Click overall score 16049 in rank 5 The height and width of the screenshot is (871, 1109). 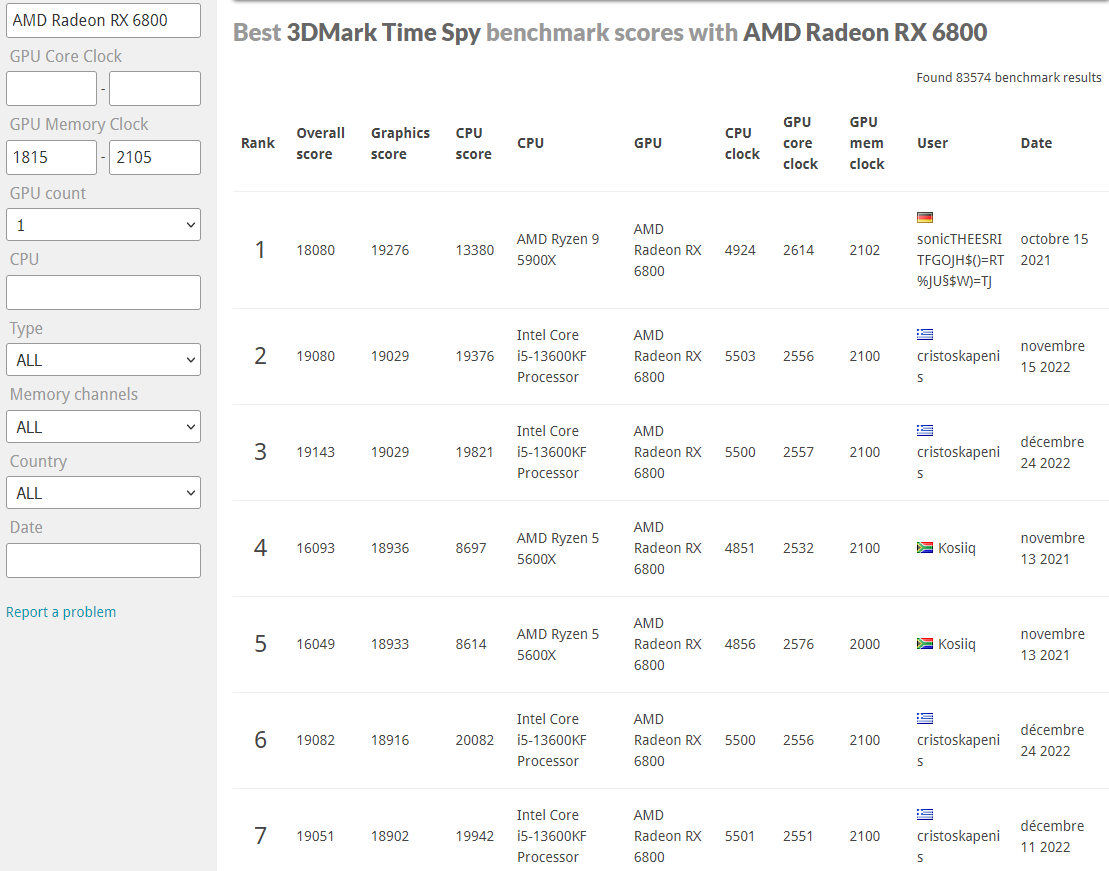coord(315,644)
